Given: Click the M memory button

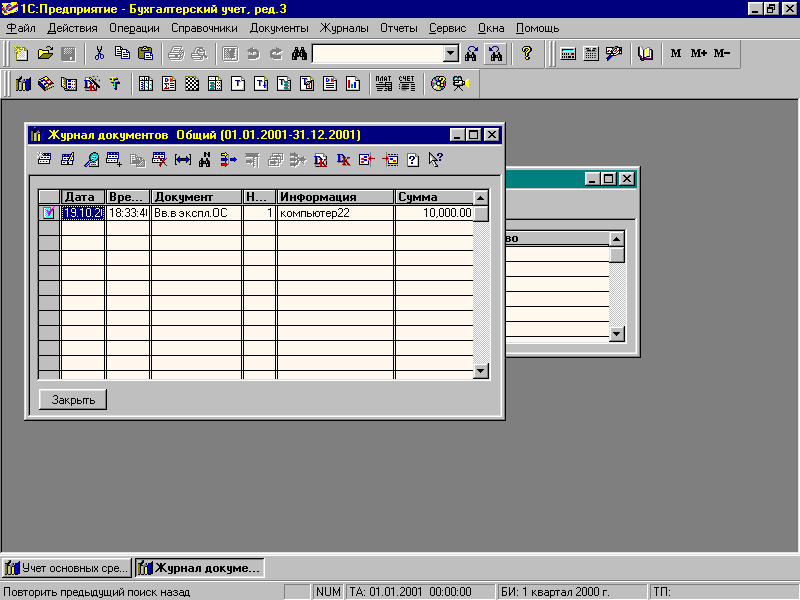Looking at the screenshot, I should (676, 53).
